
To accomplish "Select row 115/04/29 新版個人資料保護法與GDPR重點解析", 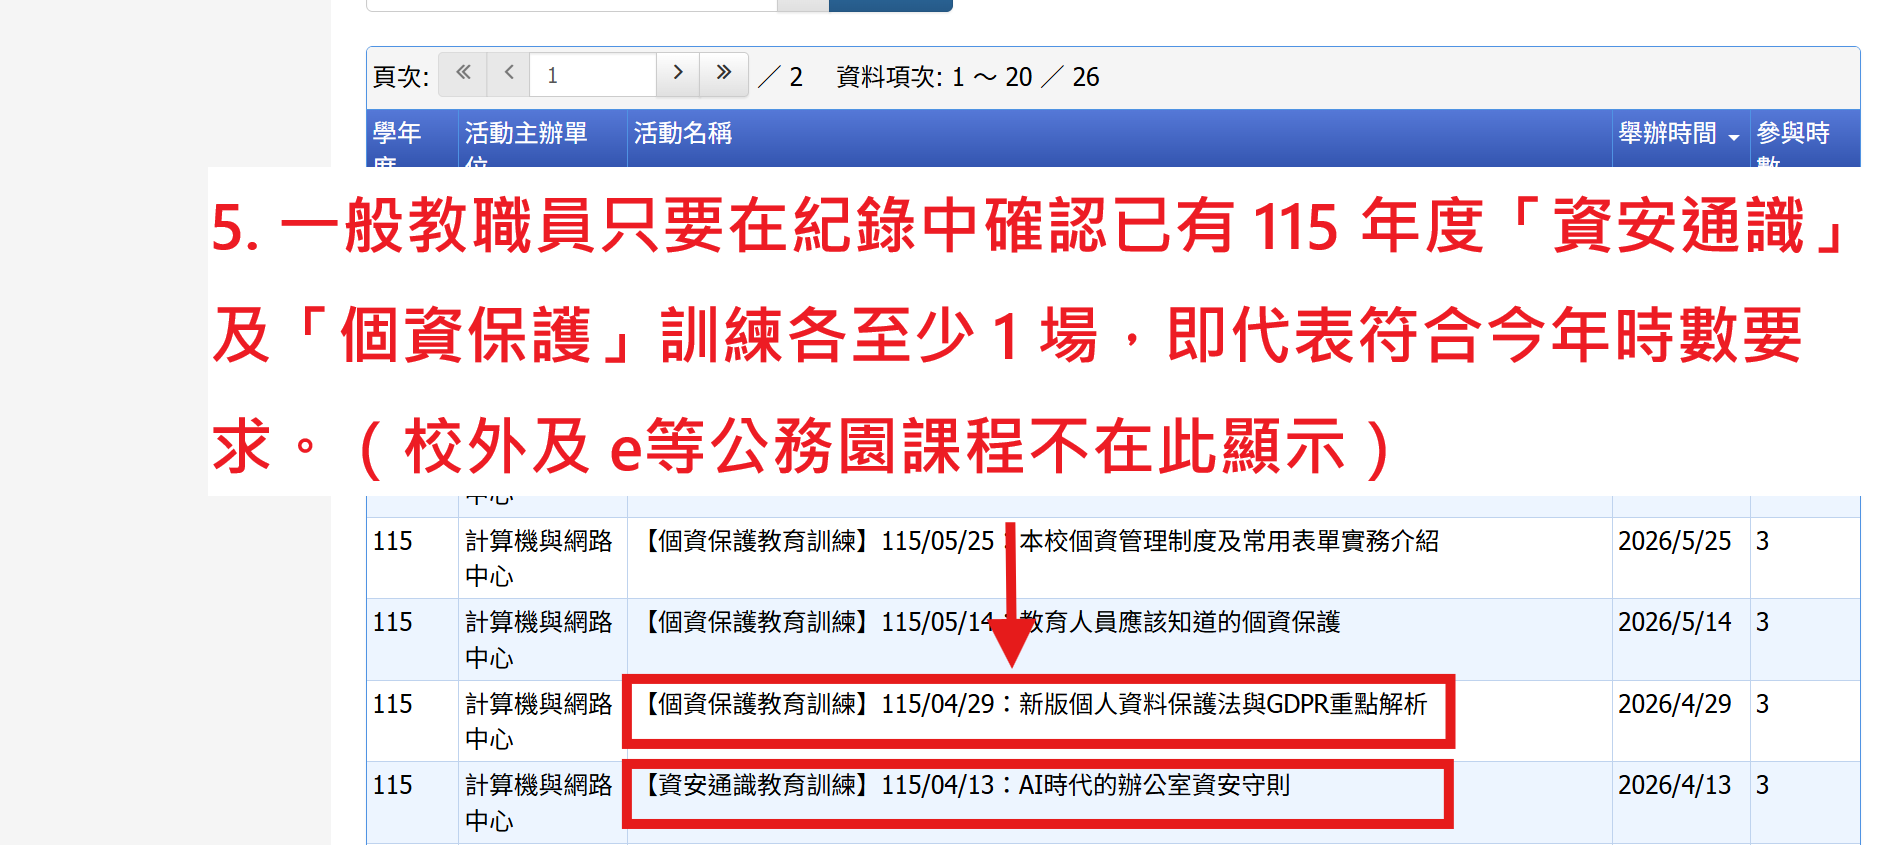I will (1113, 721).
